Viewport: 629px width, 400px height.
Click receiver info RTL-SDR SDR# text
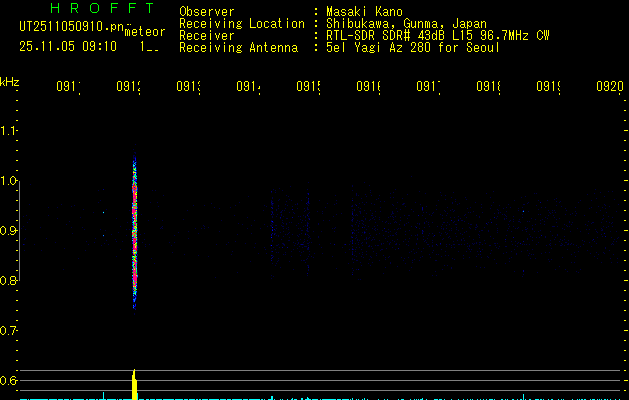coord(437,36)
